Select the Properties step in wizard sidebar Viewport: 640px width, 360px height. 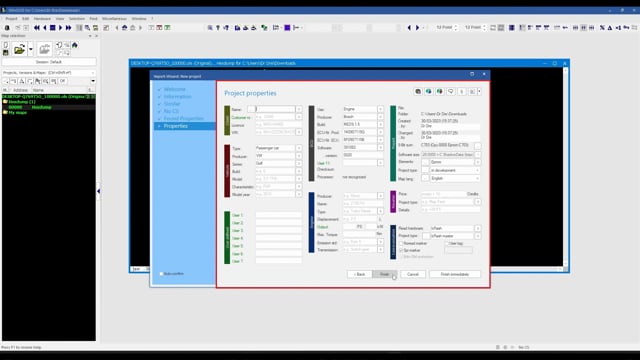point(184,126)
